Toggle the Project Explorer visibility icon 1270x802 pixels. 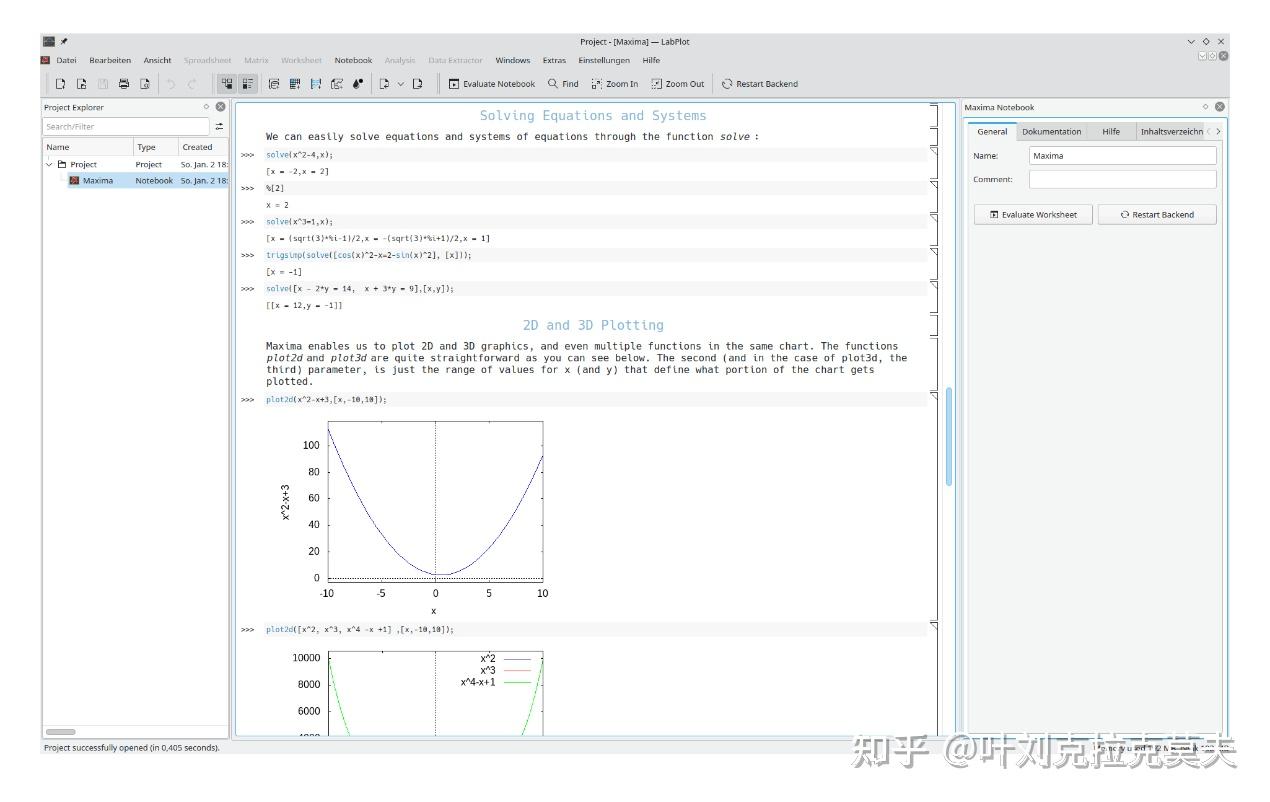(x=228, y=84)
